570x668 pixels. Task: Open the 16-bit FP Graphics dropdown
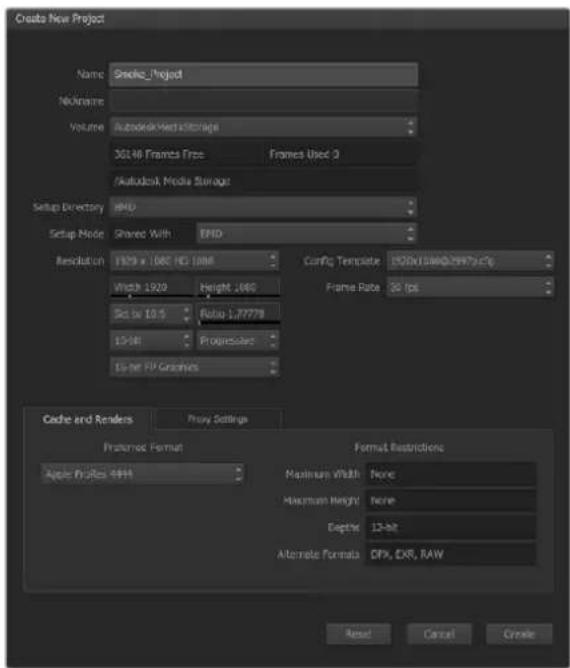[194, 367]
